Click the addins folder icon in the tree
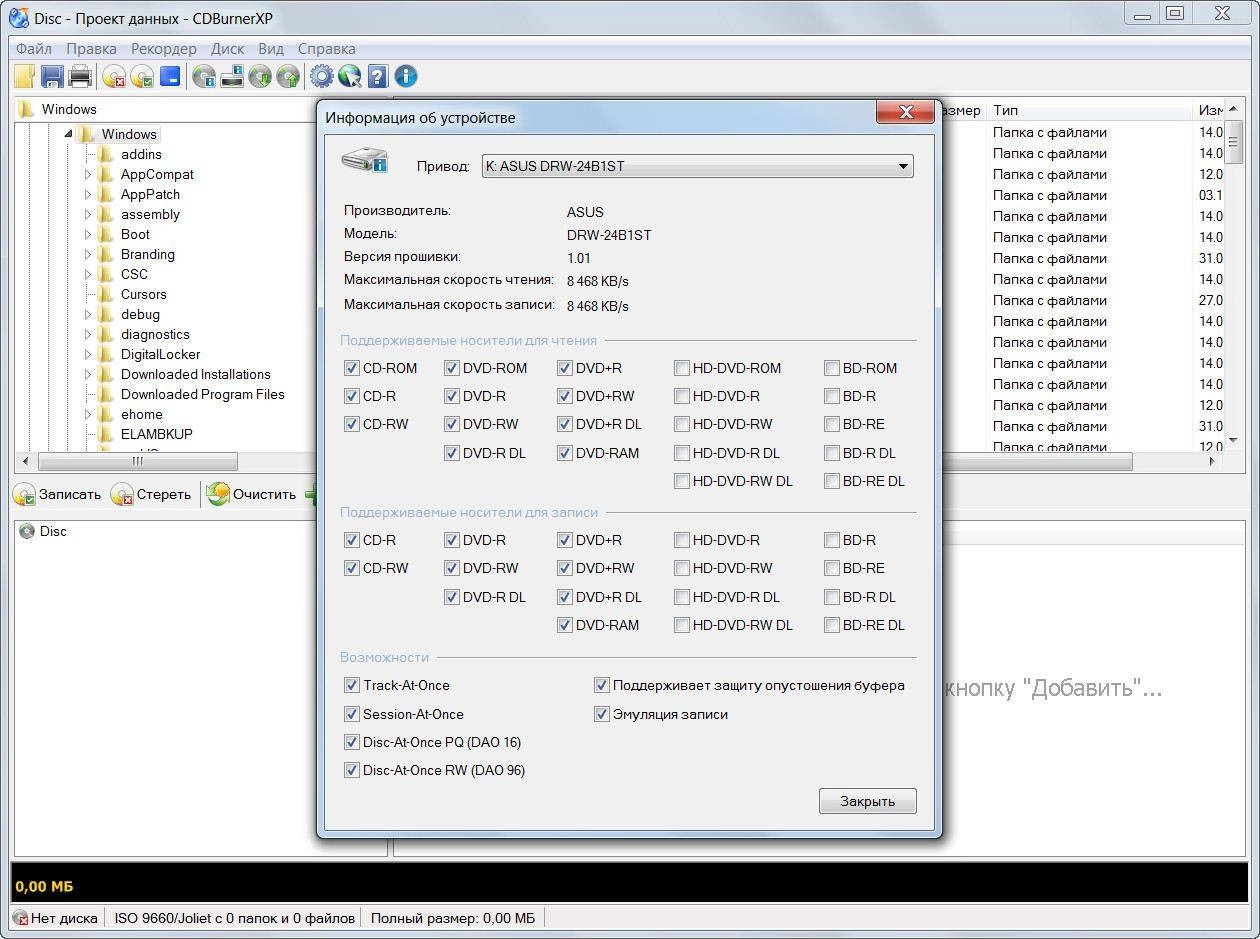 106,154
